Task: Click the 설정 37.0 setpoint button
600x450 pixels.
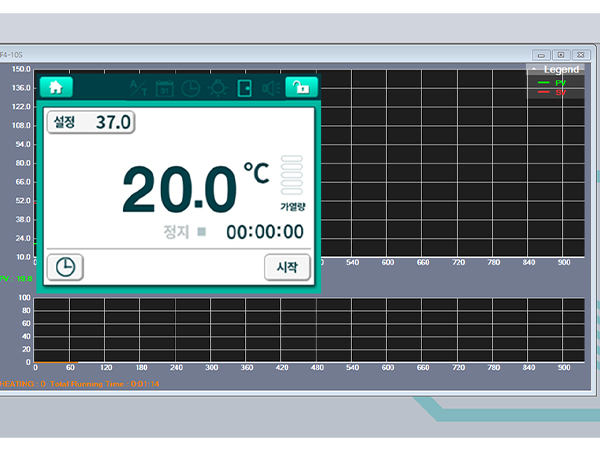Action: point(91,122)
